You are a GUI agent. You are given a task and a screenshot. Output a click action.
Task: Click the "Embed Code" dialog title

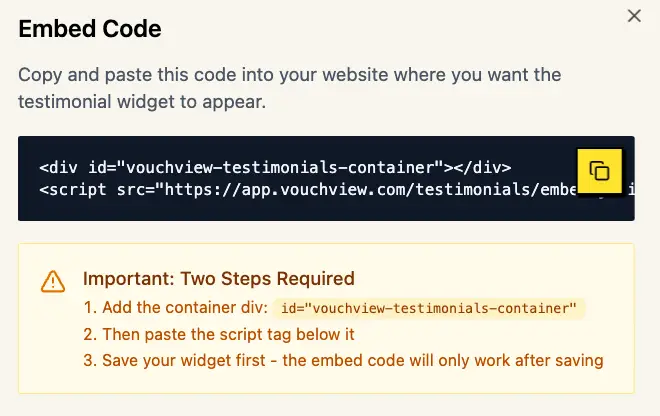point(89,29)
